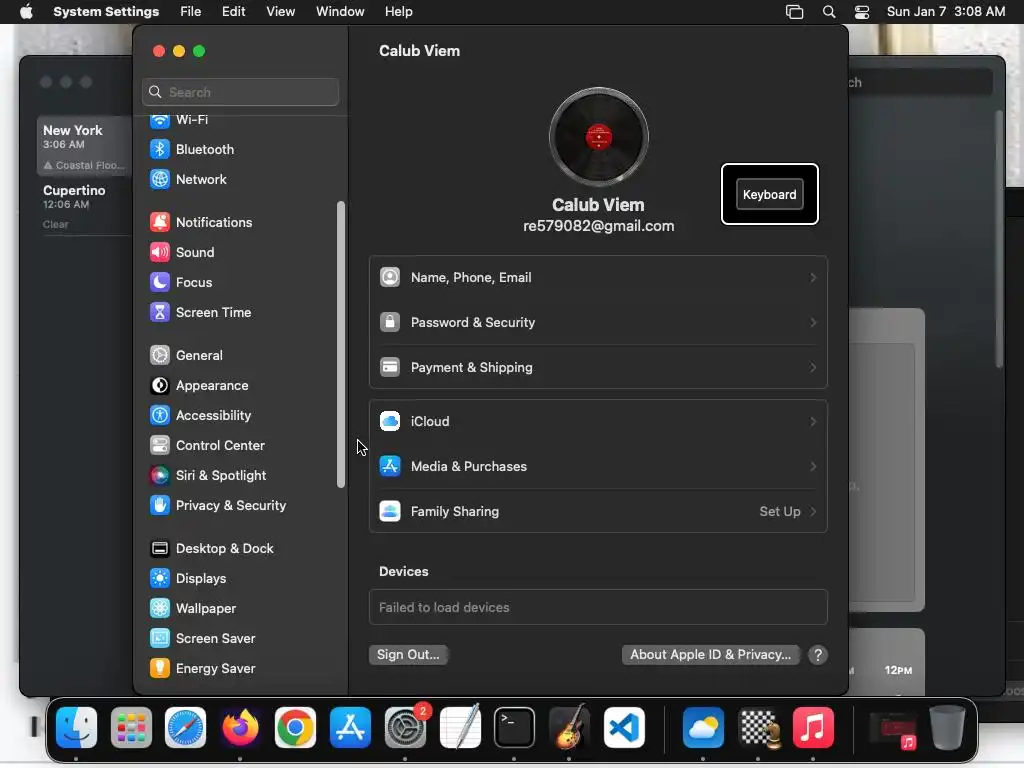Open the Edit menu
1024x768 pixels.
tap(234, 12)
